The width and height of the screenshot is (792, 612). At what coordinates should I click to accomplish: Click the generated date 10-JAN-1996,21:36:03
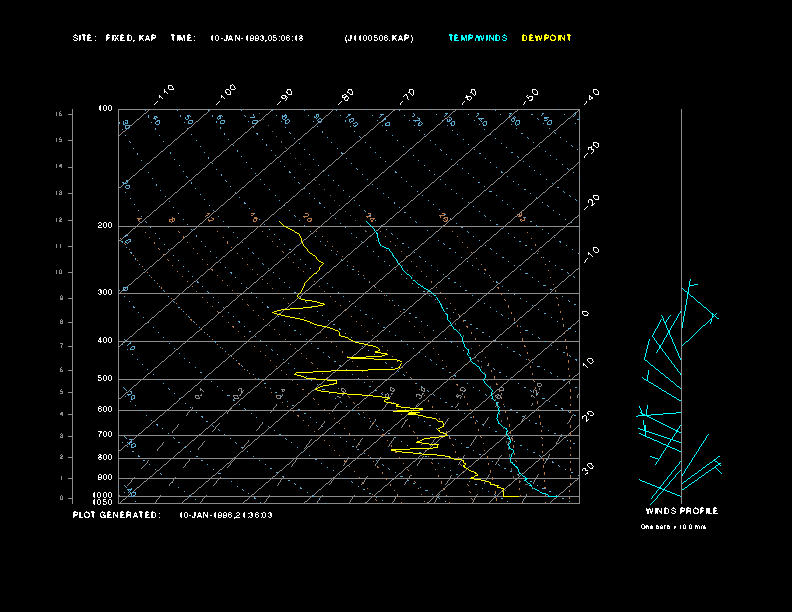pos(226,515)
